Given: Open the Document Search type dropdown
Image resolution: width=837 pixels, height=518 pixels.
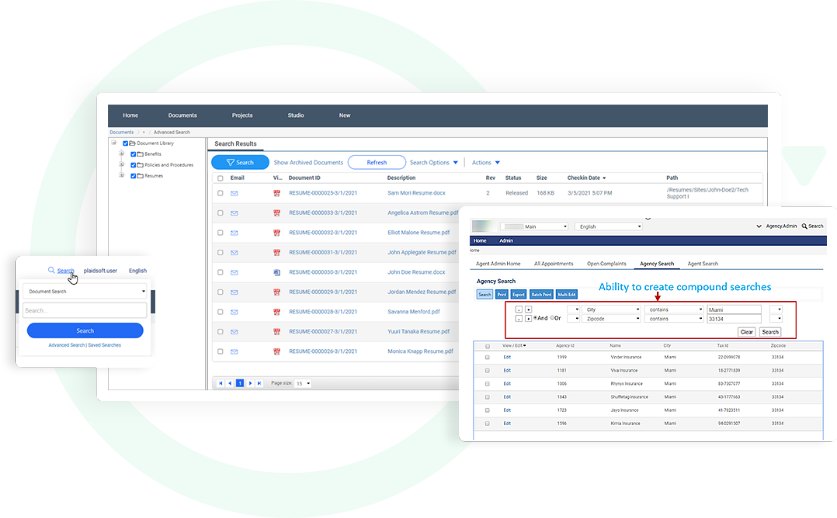Looking at the screenshot, I should [85, 292].
